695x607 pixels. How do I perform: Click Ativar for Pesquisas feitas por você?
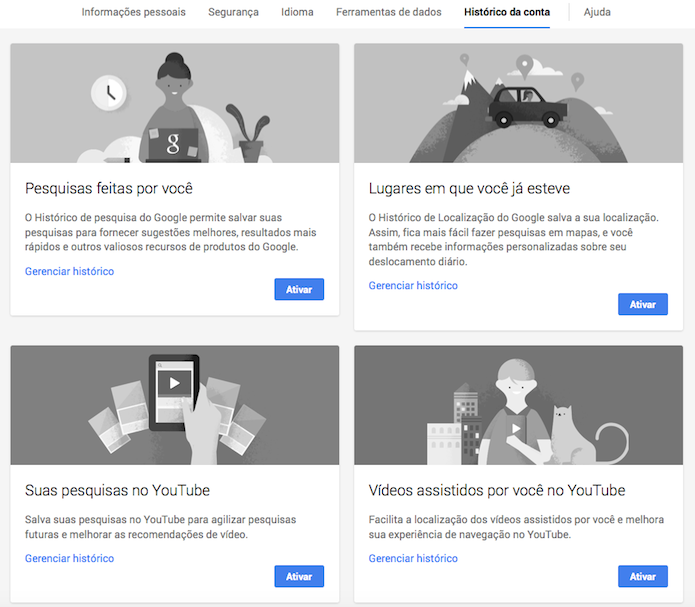coord(299,290)
